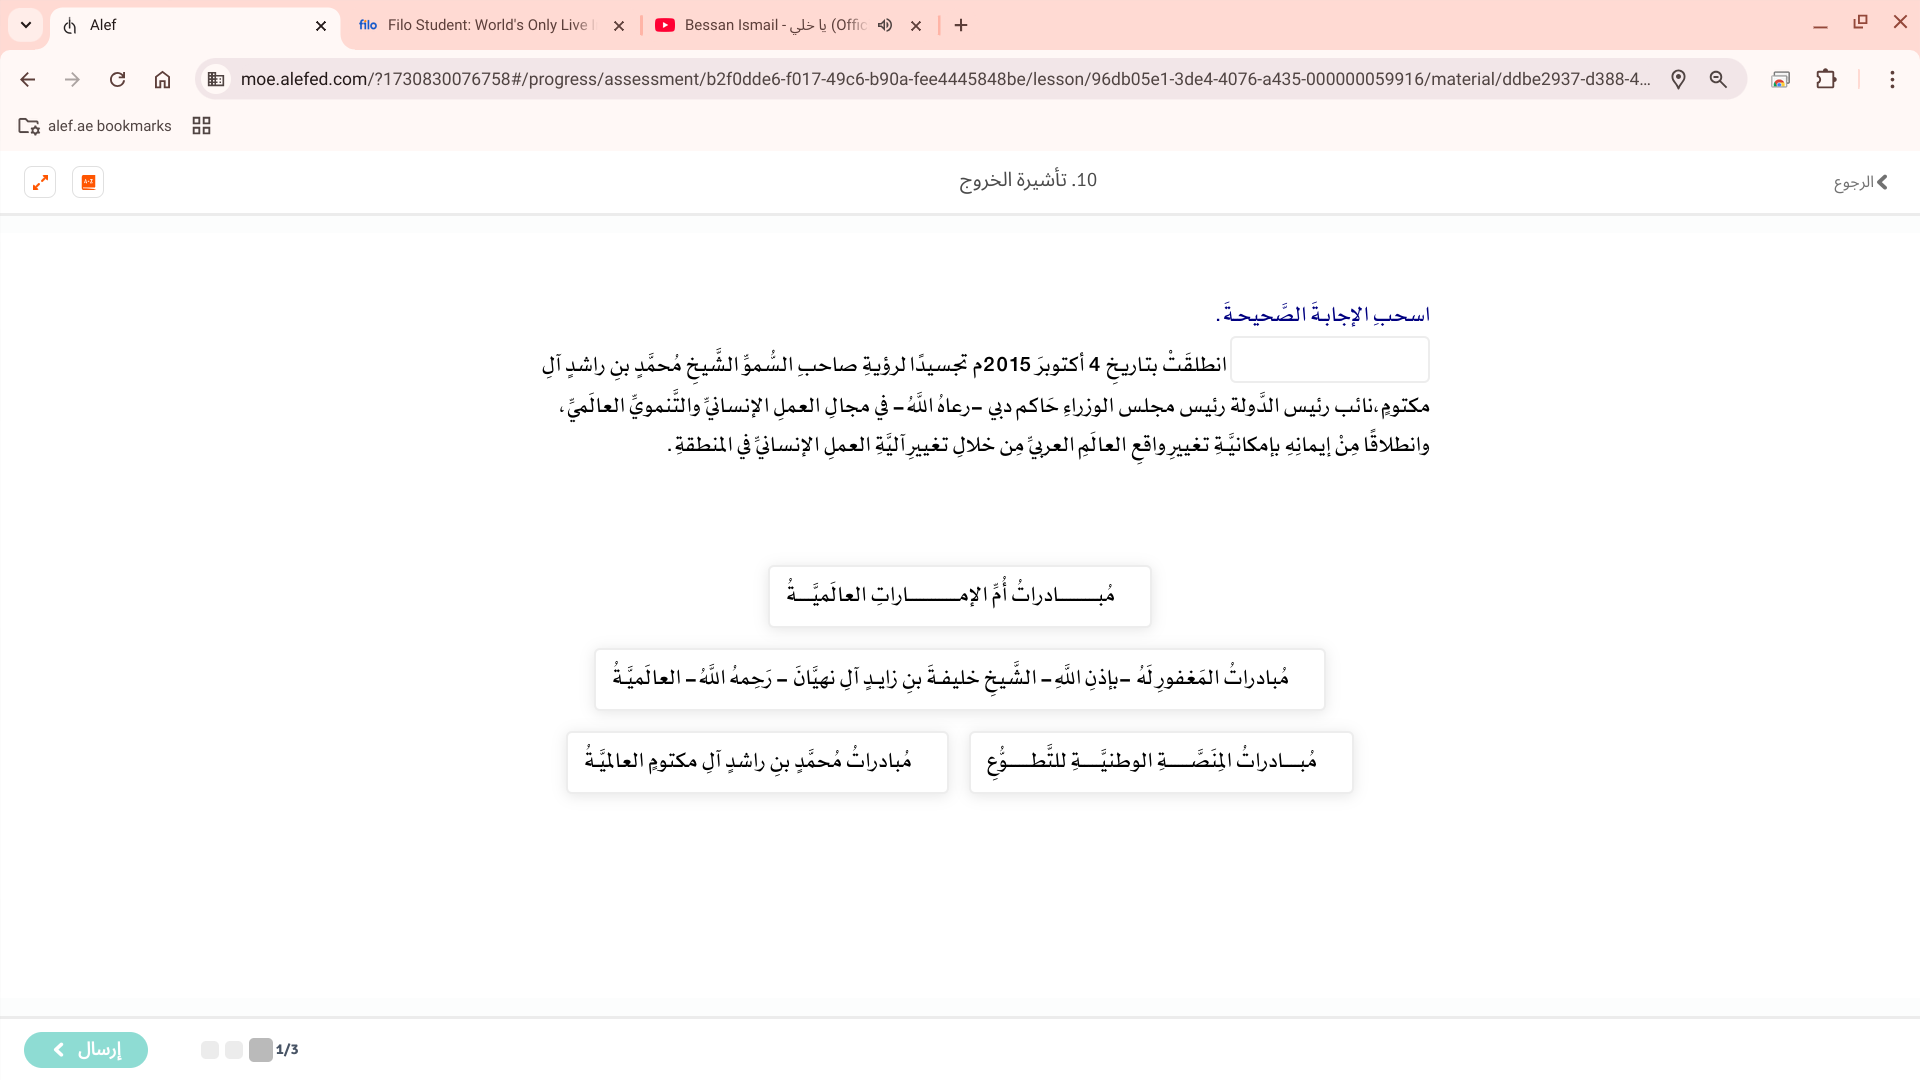The image size is (1920, 1080).
Task: Click the orange A+ icon button
Action: (88, 182)
